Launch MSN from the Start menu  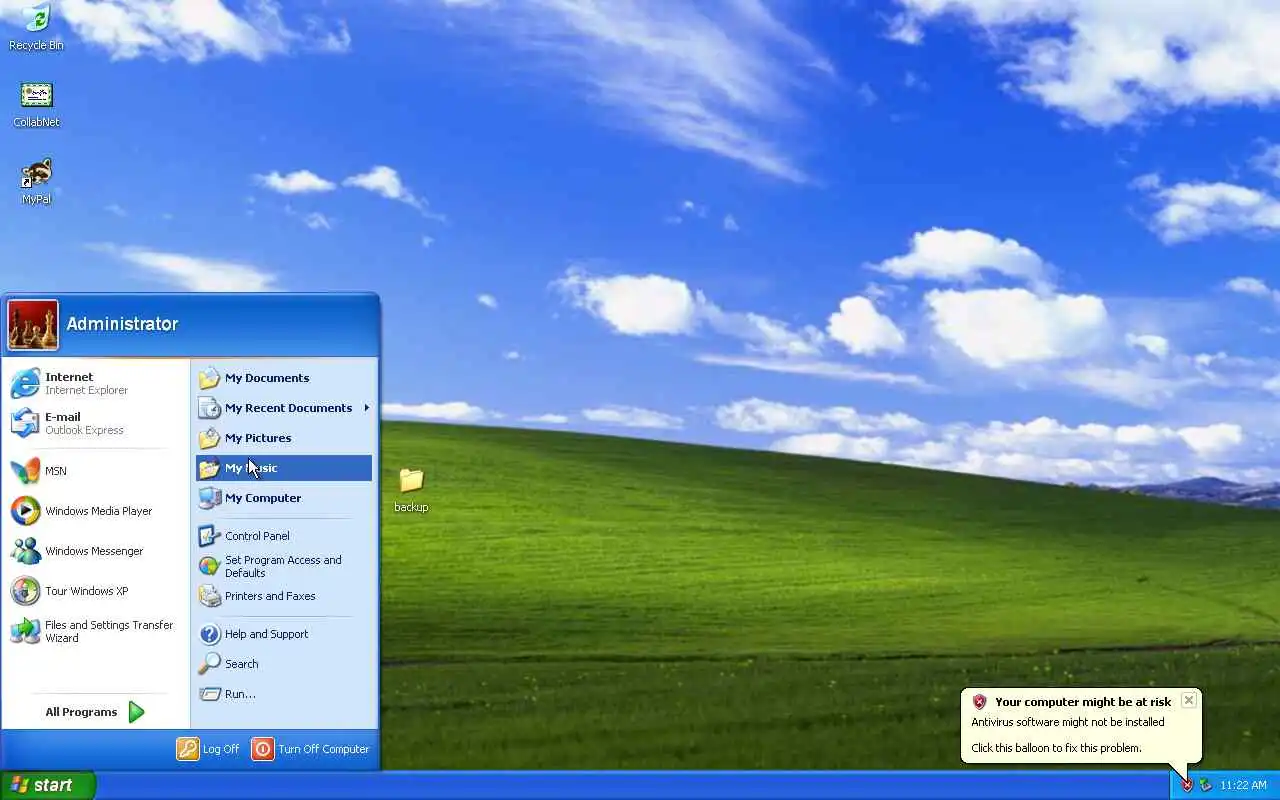click(95, 470)
